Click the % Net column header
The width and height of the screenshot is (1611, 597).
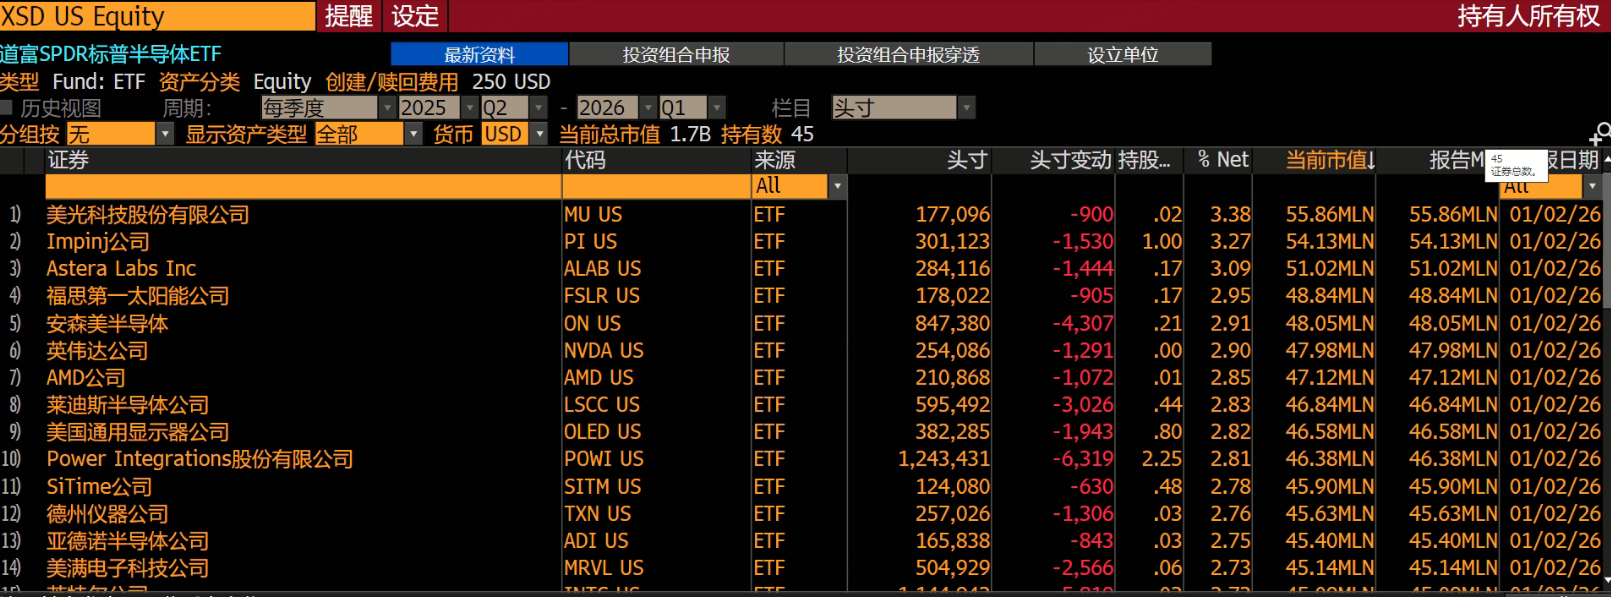pos(1223,160)
